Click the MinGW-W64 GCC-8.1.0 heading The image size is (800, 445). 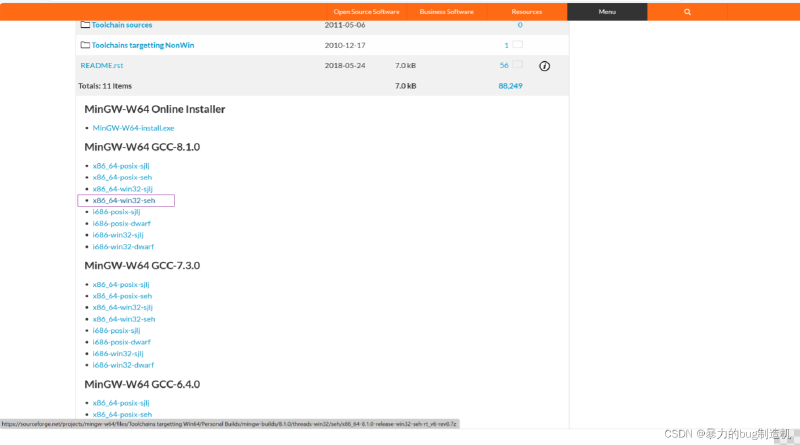[x=142, y=147]
